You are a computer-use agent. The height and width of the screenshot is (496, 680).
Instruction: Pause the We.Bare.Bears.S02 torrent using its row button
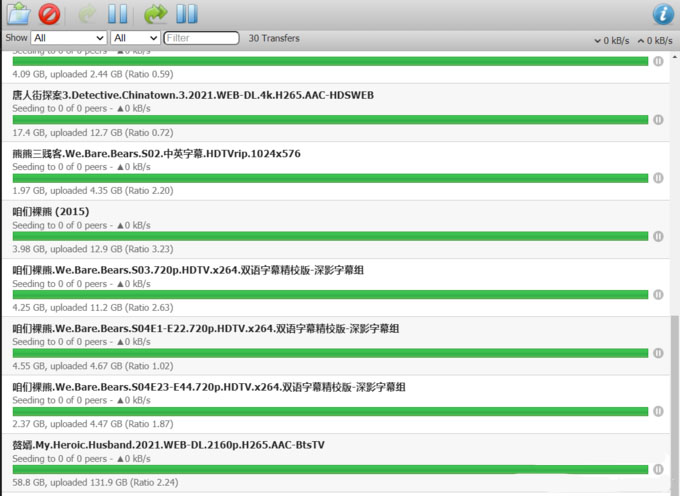[x=658, y=178]
